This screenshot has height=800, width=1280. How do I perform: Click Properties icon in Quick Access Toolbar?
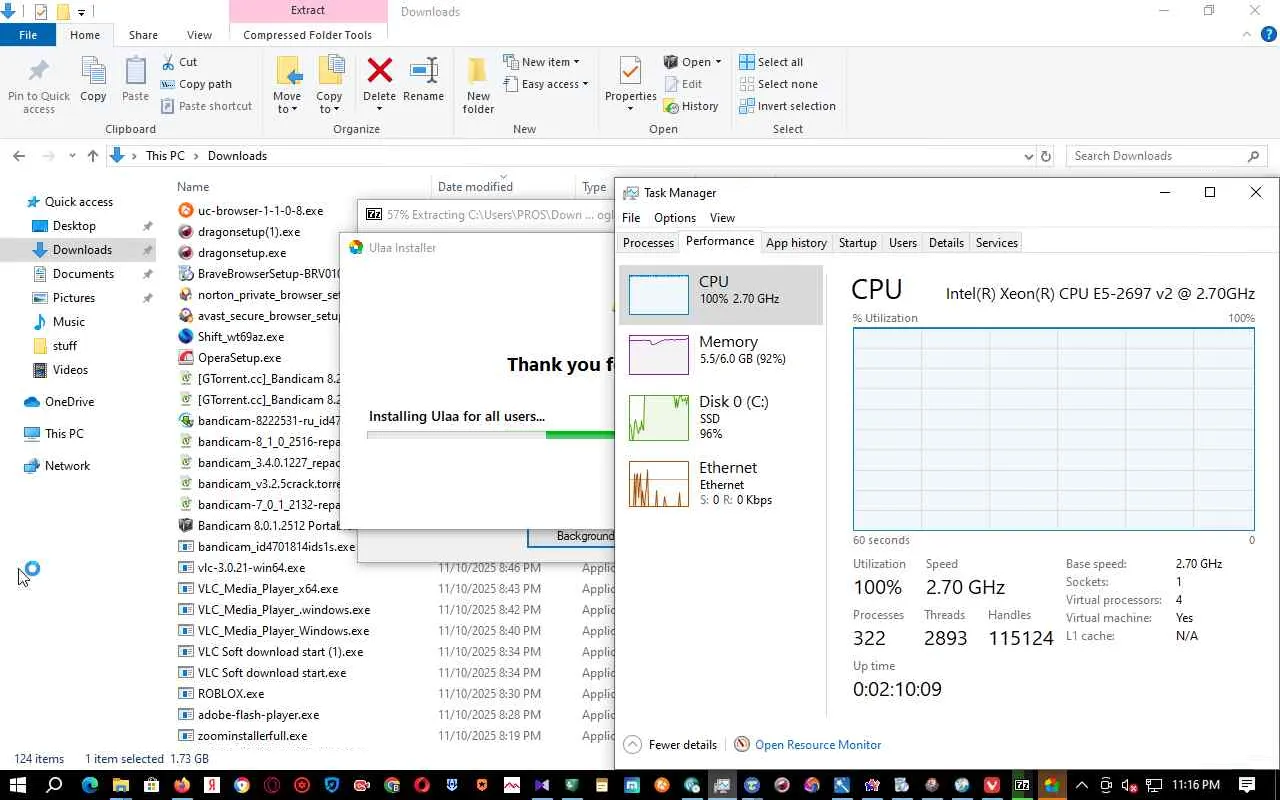tap(41, 12)
